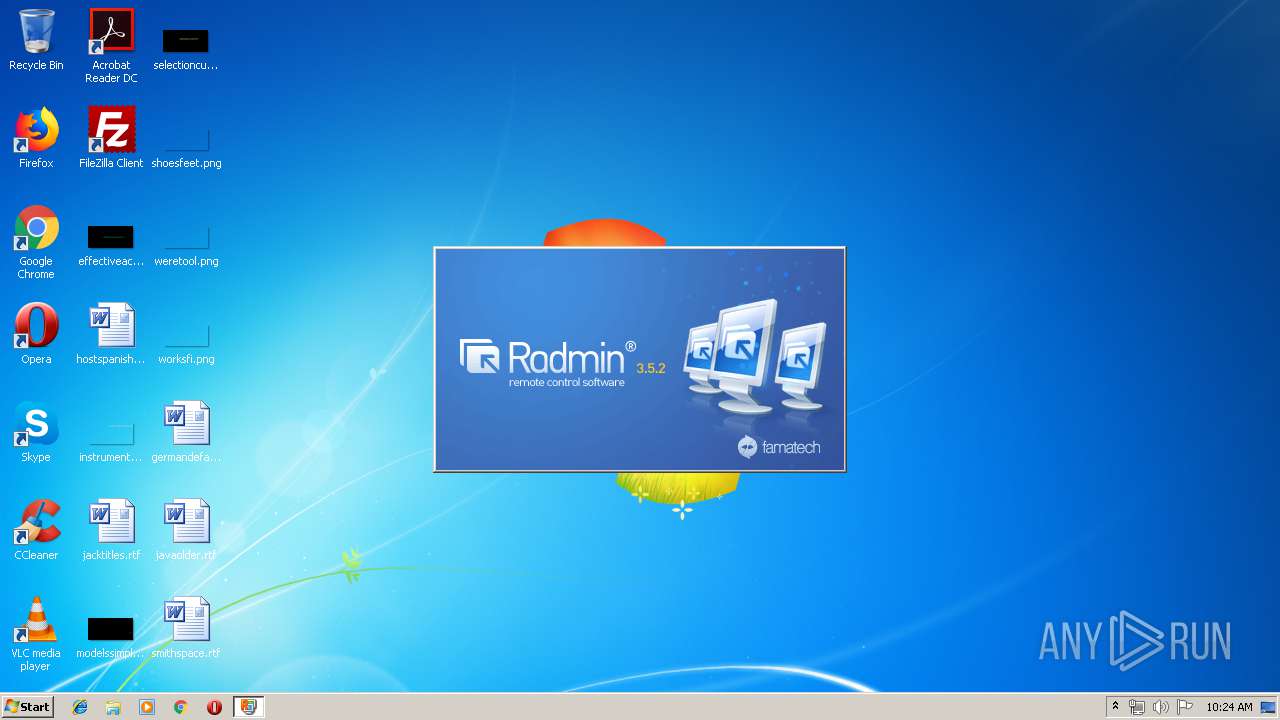
Task: Click the CCleaner desktop shortcut
Action: (36, 530)
